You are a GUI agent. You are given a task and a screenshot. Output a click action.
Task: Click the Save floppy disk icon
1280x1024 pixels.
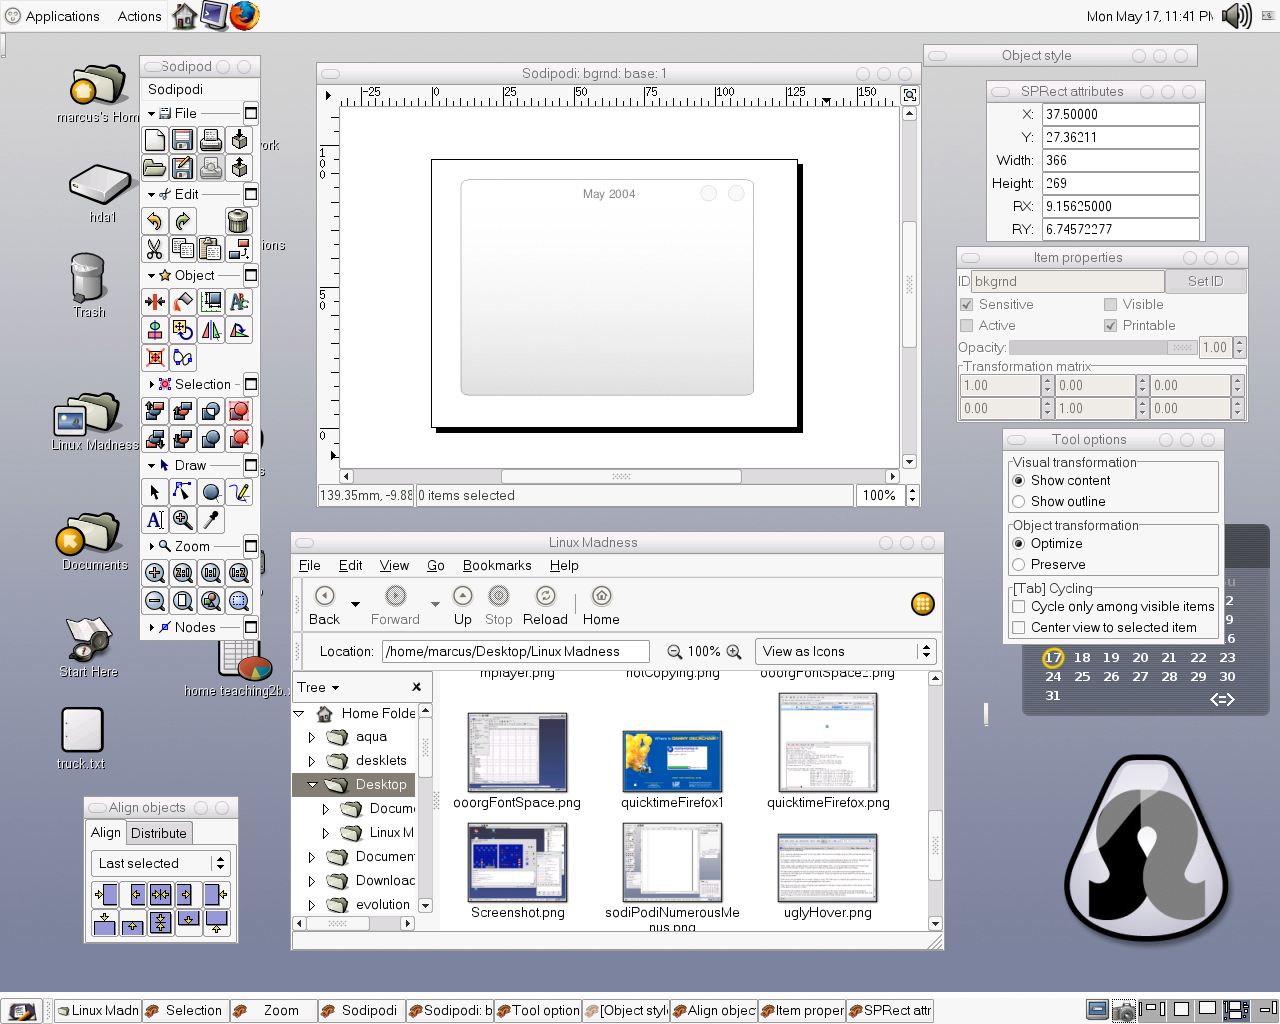[x=183, y=140]
